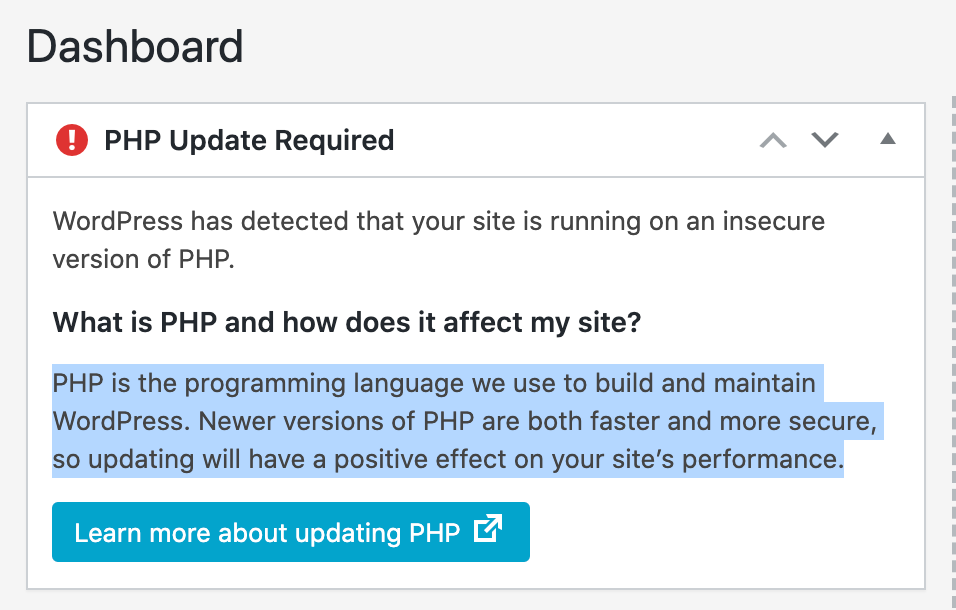This screenshot has height=610, width=956.
Task: Click the PHP Update Required widget title
Action: click(x=249, y=141)
